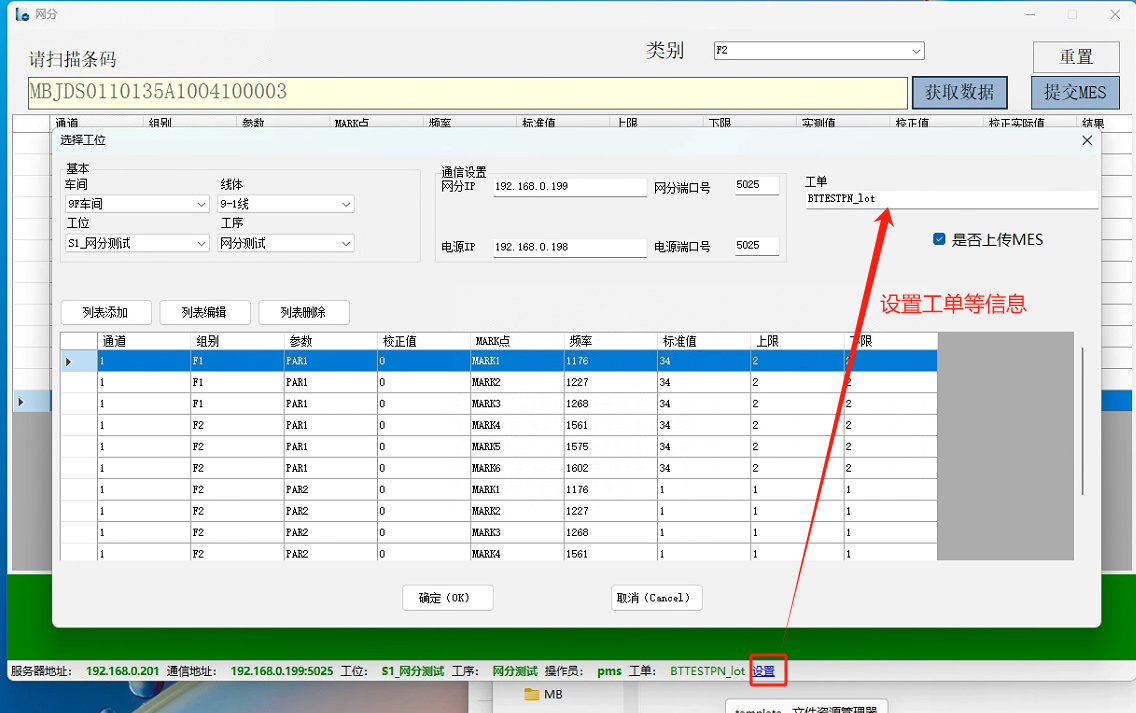The width and height of the screenshot is (1136, 713).
Task: Click the 列表删除 button
Action: [304, 313]
